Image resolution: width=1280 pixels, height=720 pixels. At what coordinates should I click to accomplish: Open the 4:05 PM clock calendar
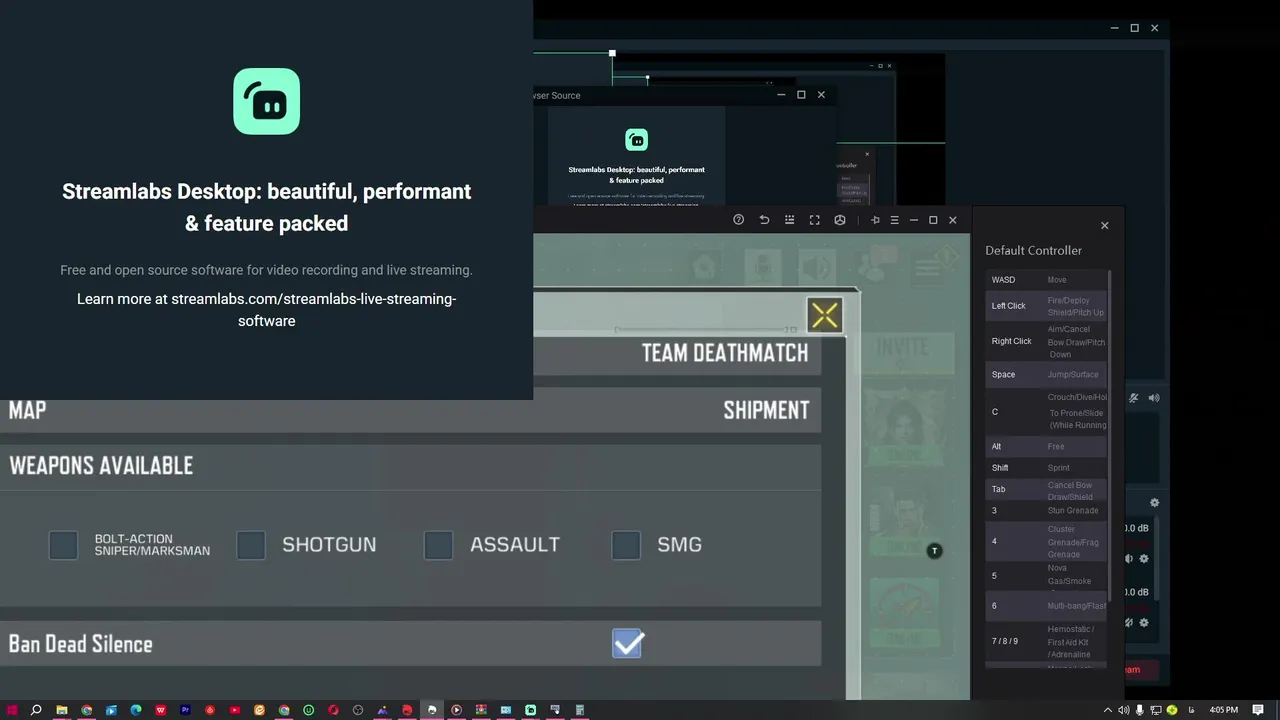point(1223,710)
